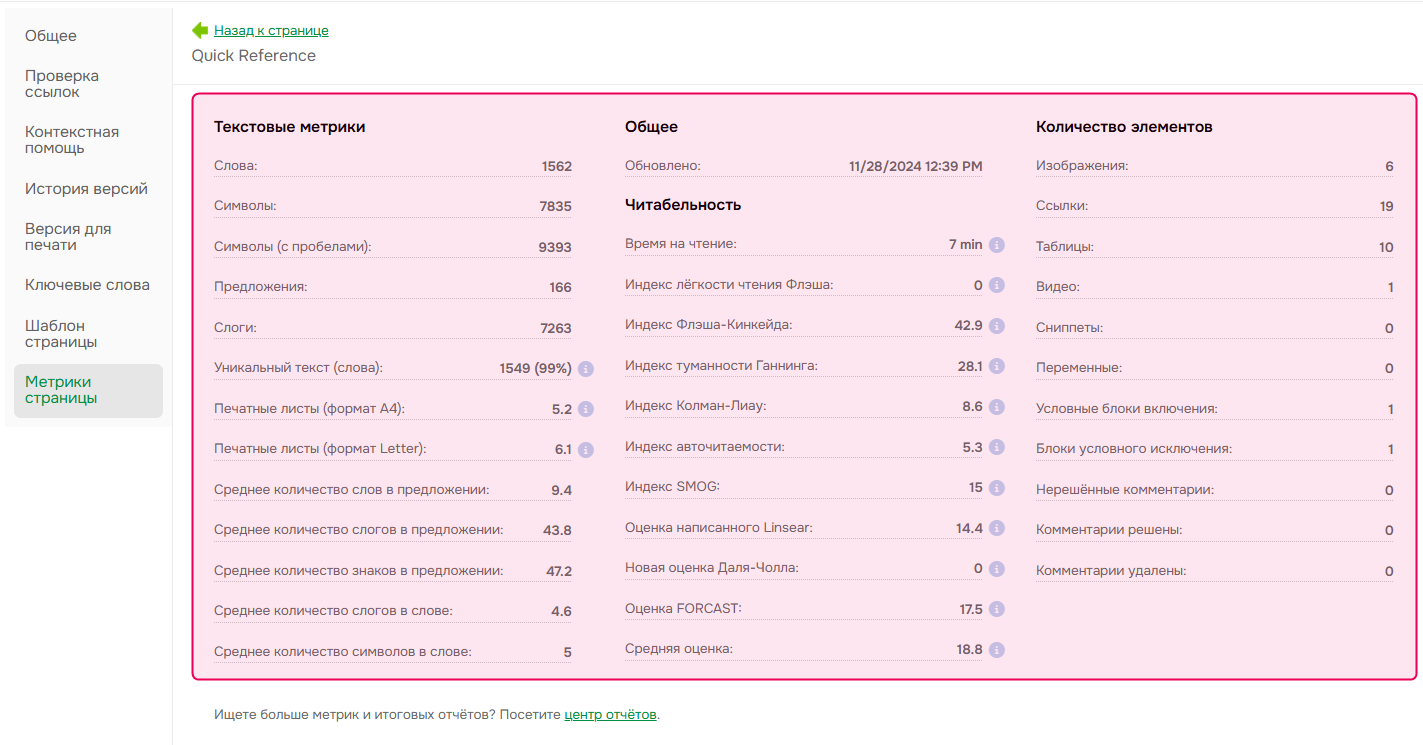Open История версий sidebar item
This screenshot has width=1423, height=745.
pos(86,189)
